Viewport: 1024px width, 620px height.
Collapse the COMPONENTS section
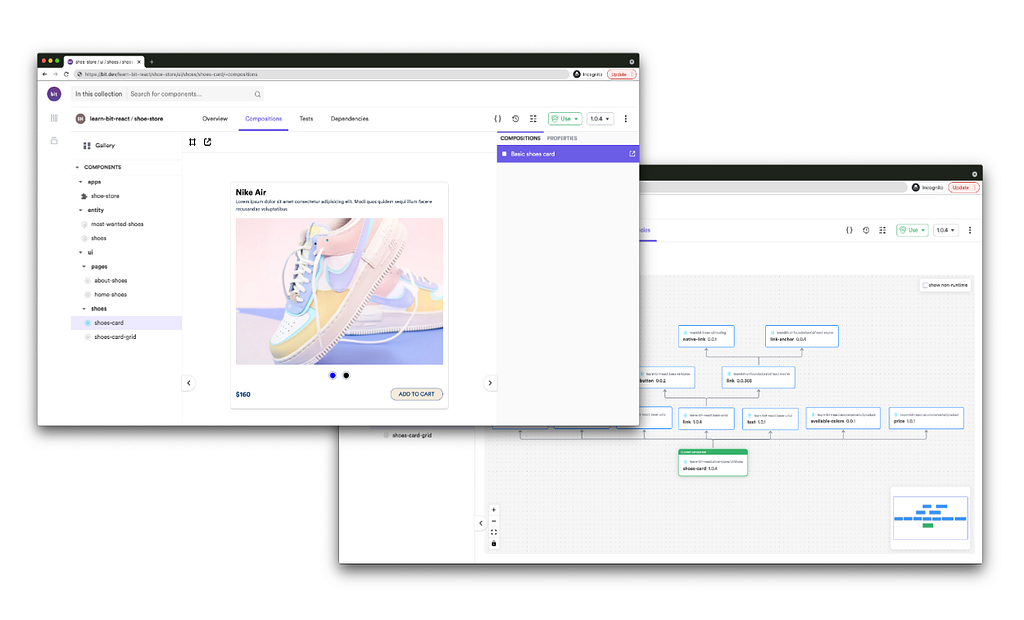77,167
